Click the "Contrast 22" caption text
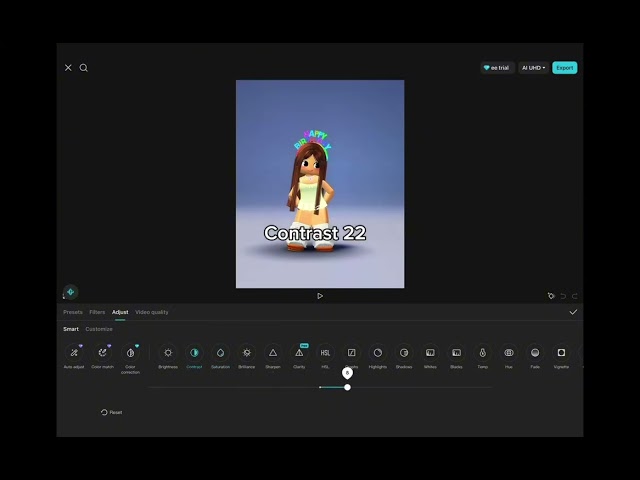Viewport: 640px width, 480px height. [315, 233]
